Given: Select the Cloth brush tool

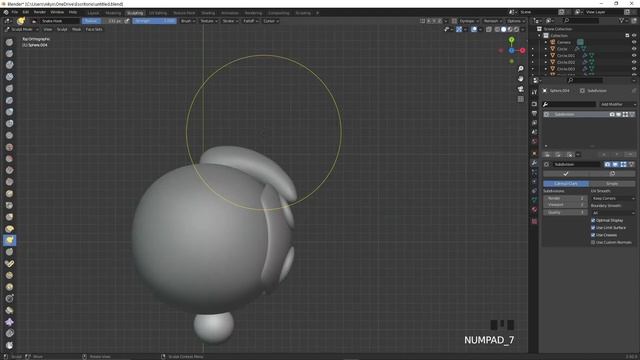Looking at the screenshot, I should [9, 322].
